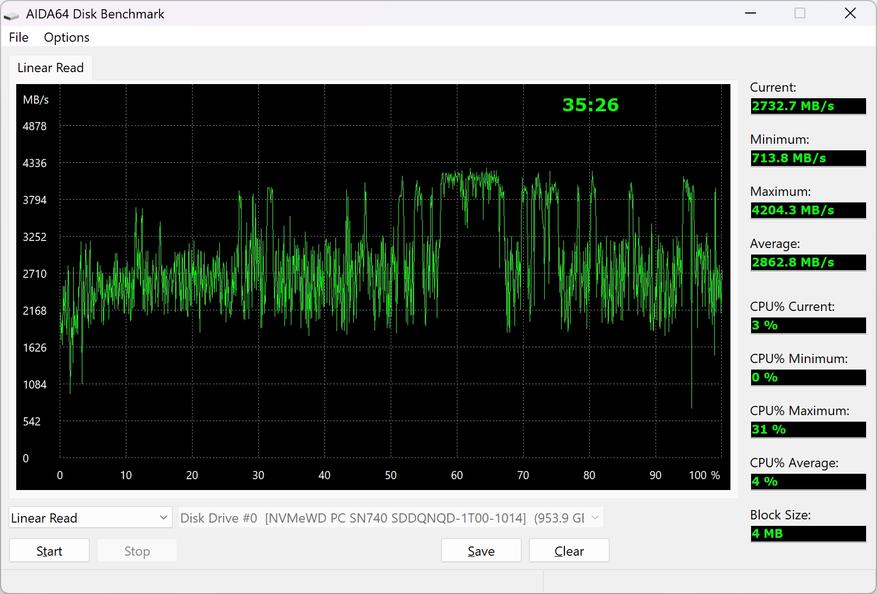The height and width of the screenshot is (594, 877).
Task: Click the CPU% Maximum value 31 %
Action: tap(808, 429)
